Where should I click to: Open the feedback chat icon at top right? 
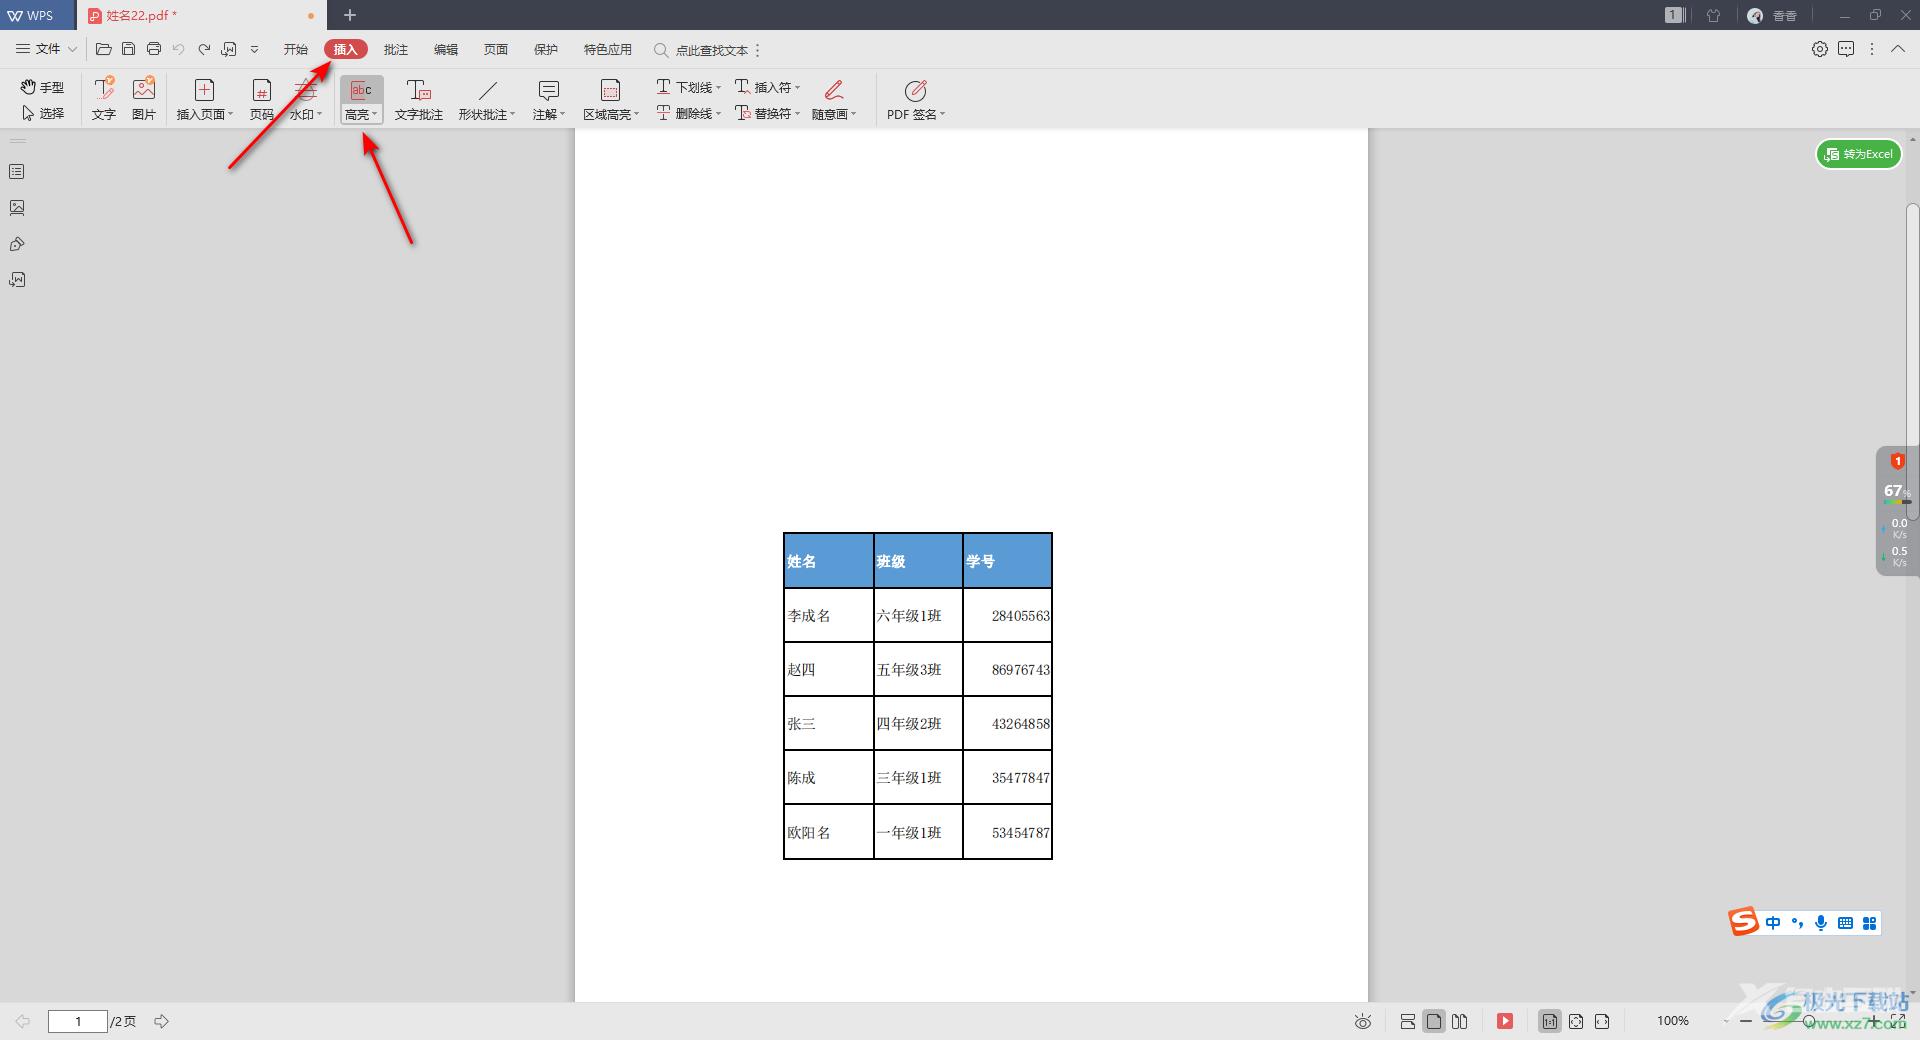[x=1846, y=49]
